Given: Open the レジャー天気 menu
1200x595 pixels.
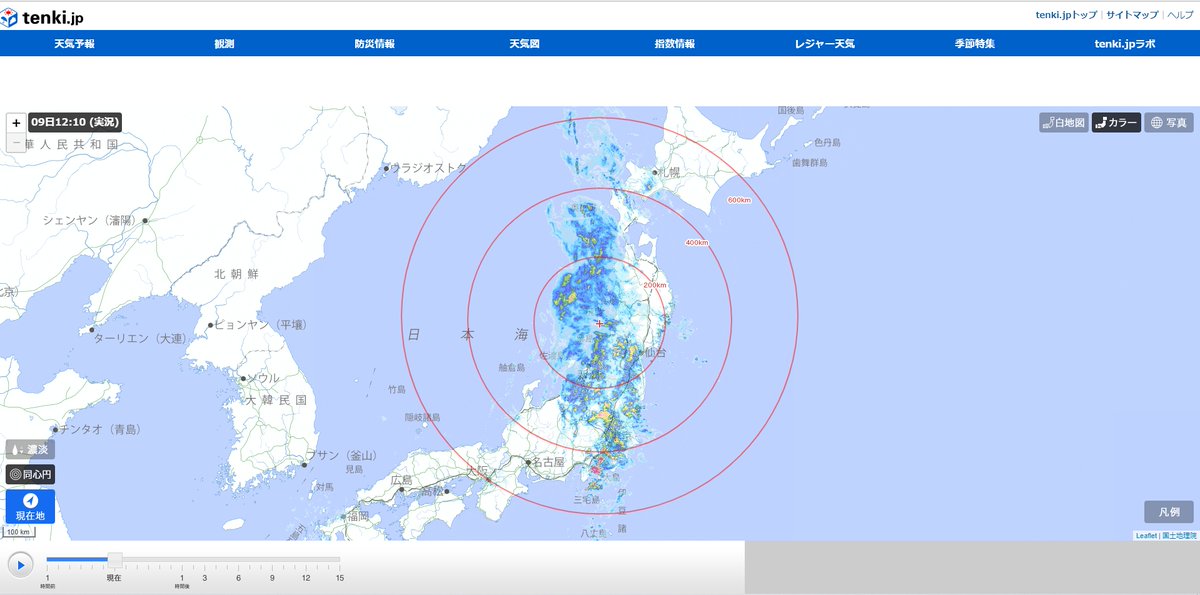Looking at the screenshot, I should (x=824, y=44).
